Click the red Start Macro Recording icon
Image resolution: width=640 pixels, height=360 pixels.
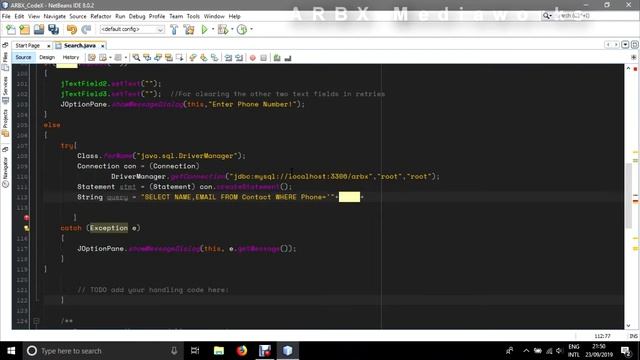coord(253,58)
